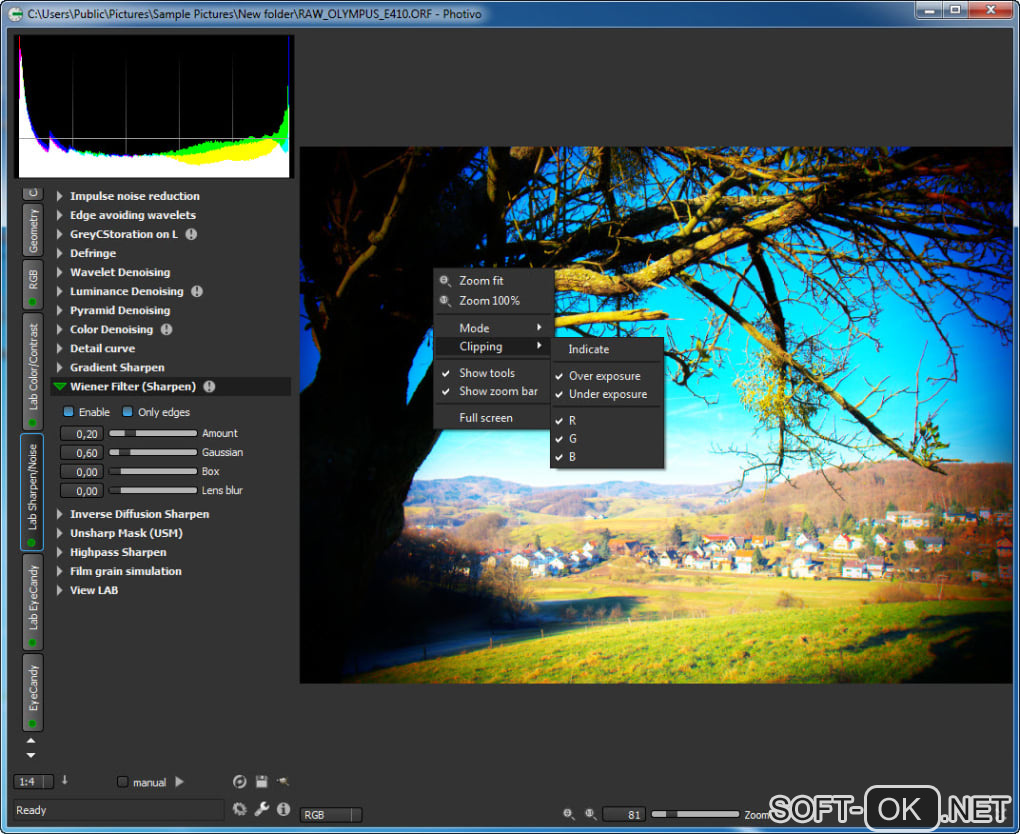Expand Gradient Sharpen section
1020x834 pixels.
click(x=60, y=368)
